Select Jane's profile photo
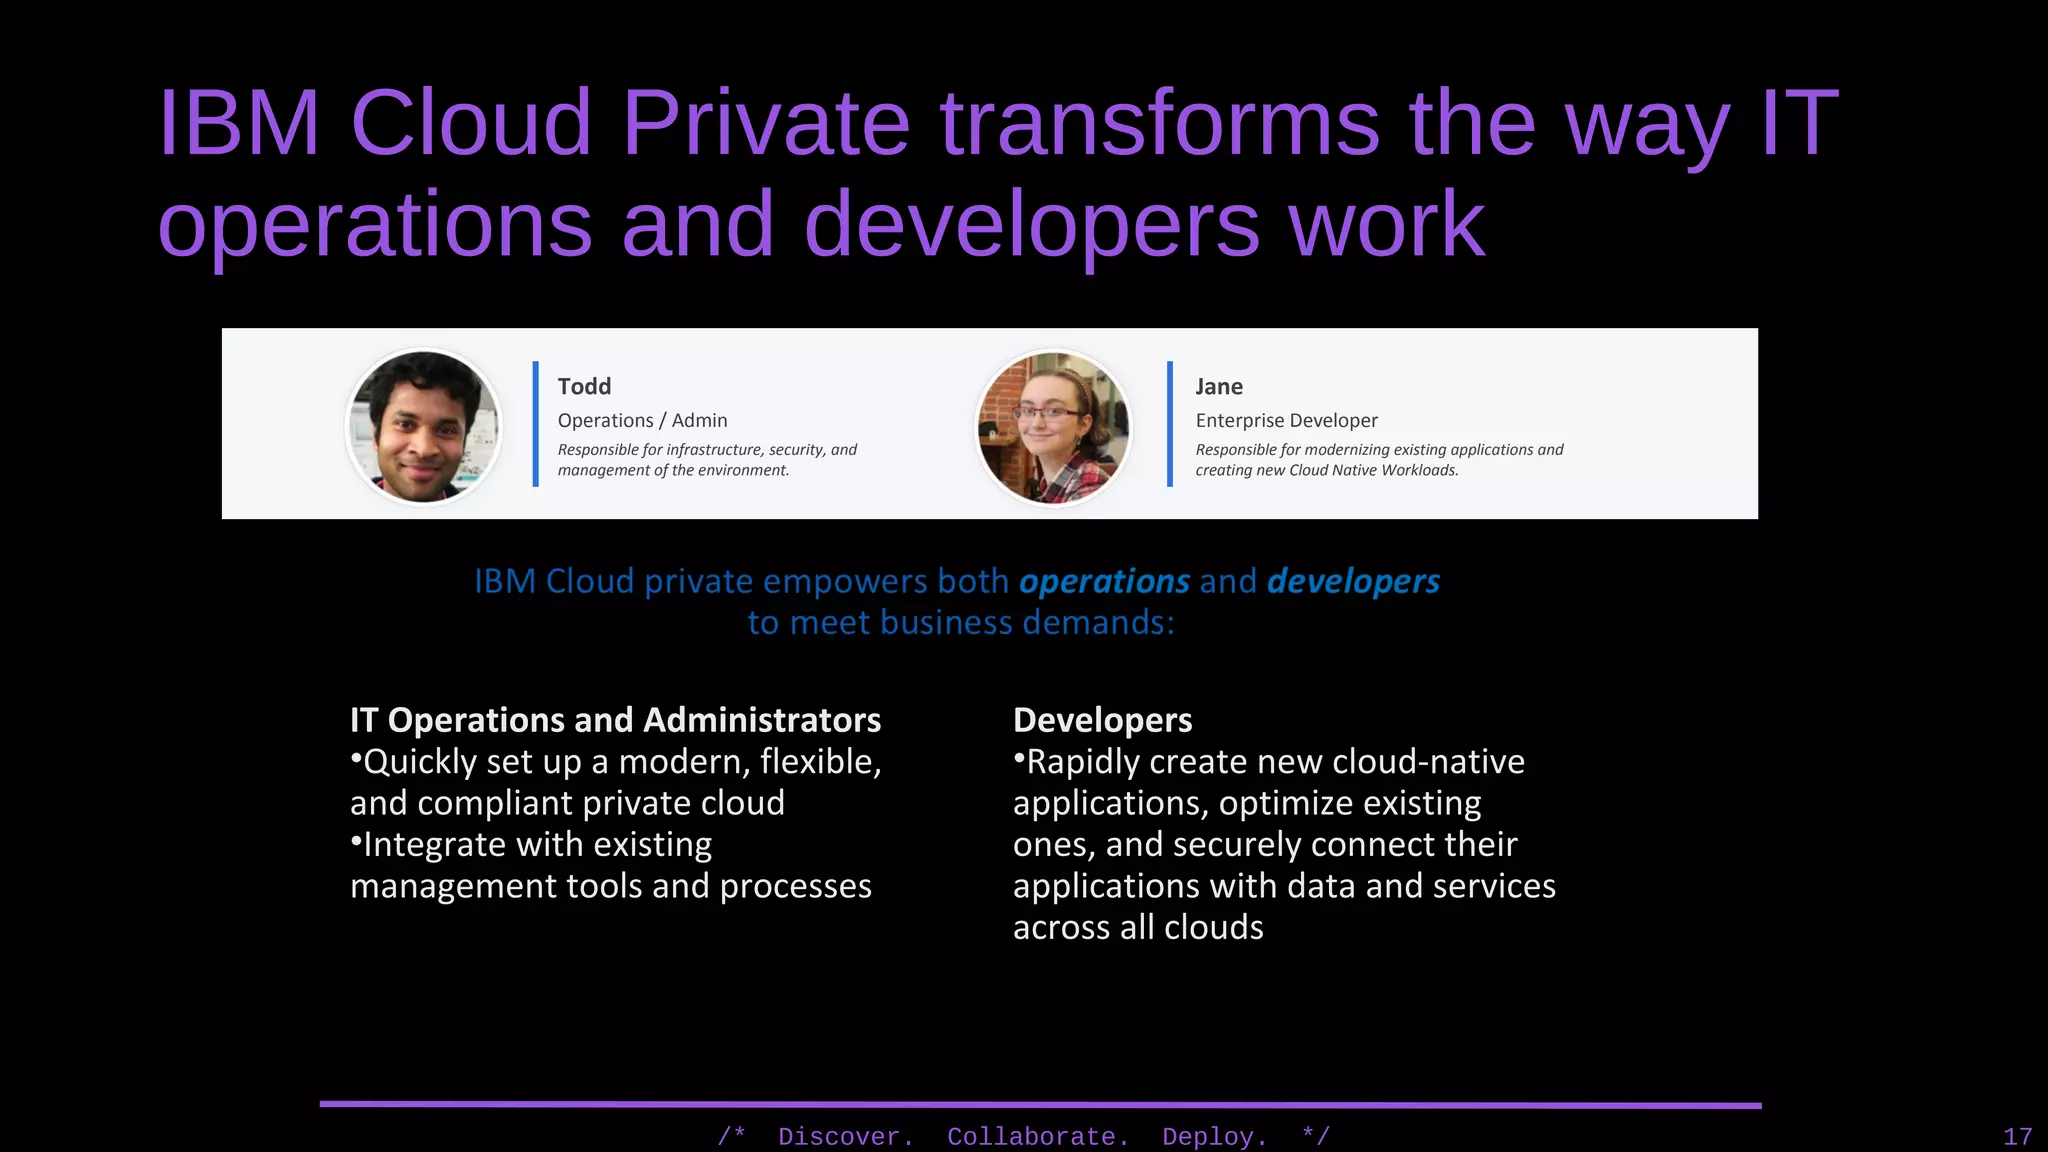 [x=1054, y=427]
